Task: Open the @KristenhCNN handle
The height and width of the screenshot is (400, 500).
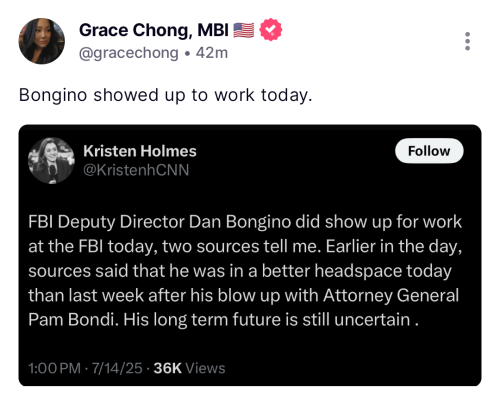Action: click(136, 170)
